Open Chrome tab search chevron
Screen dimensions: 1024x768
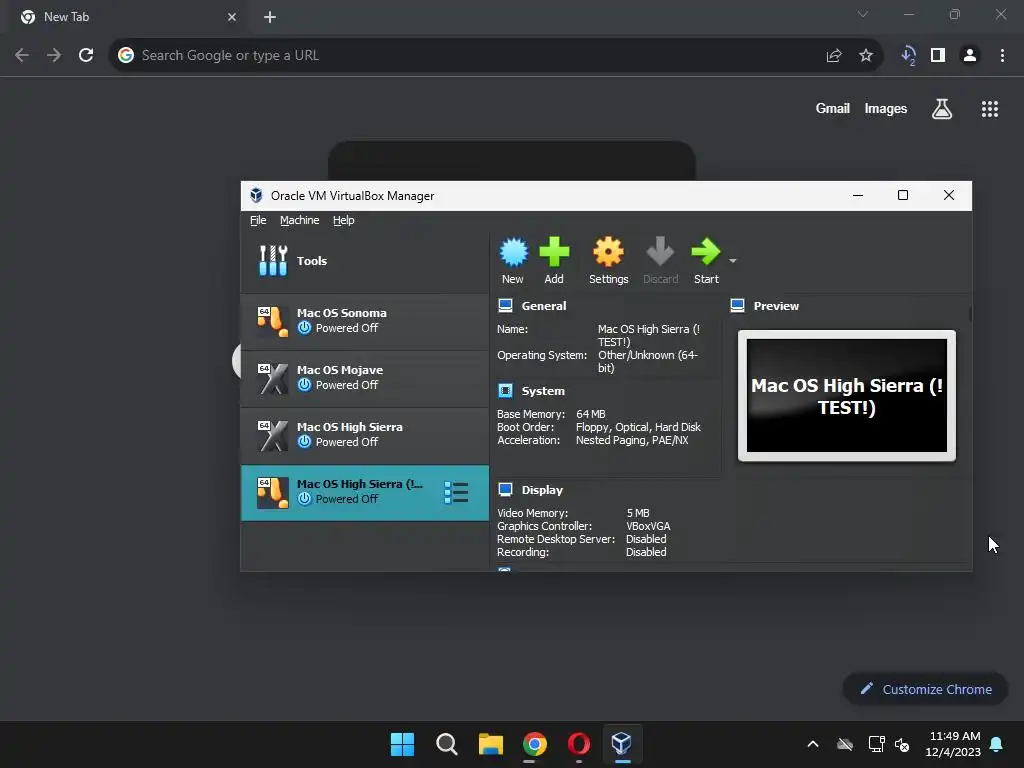pos(863,14)
